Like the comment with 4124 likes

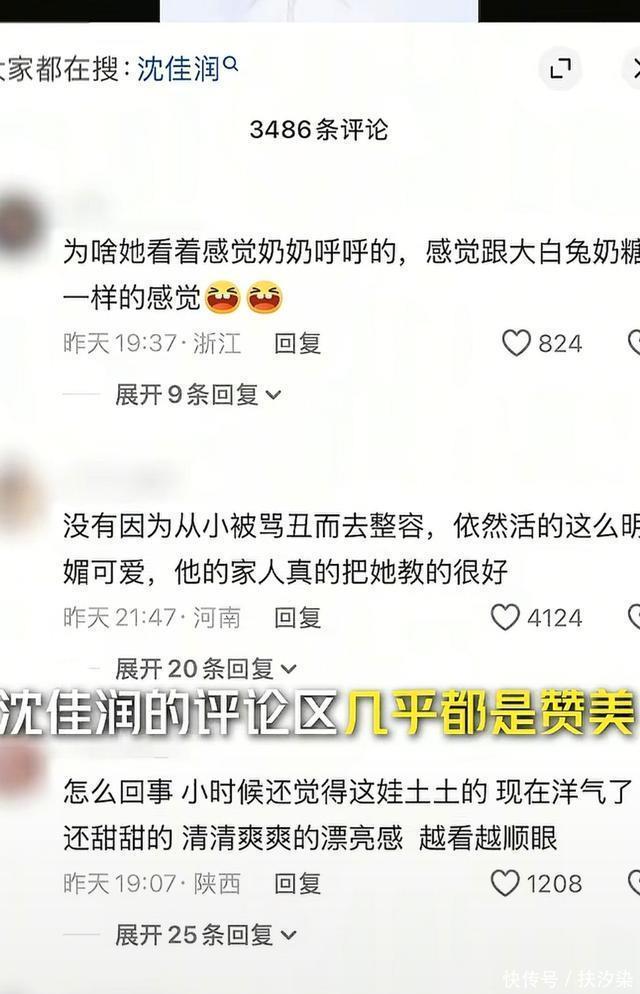(505, 617)
